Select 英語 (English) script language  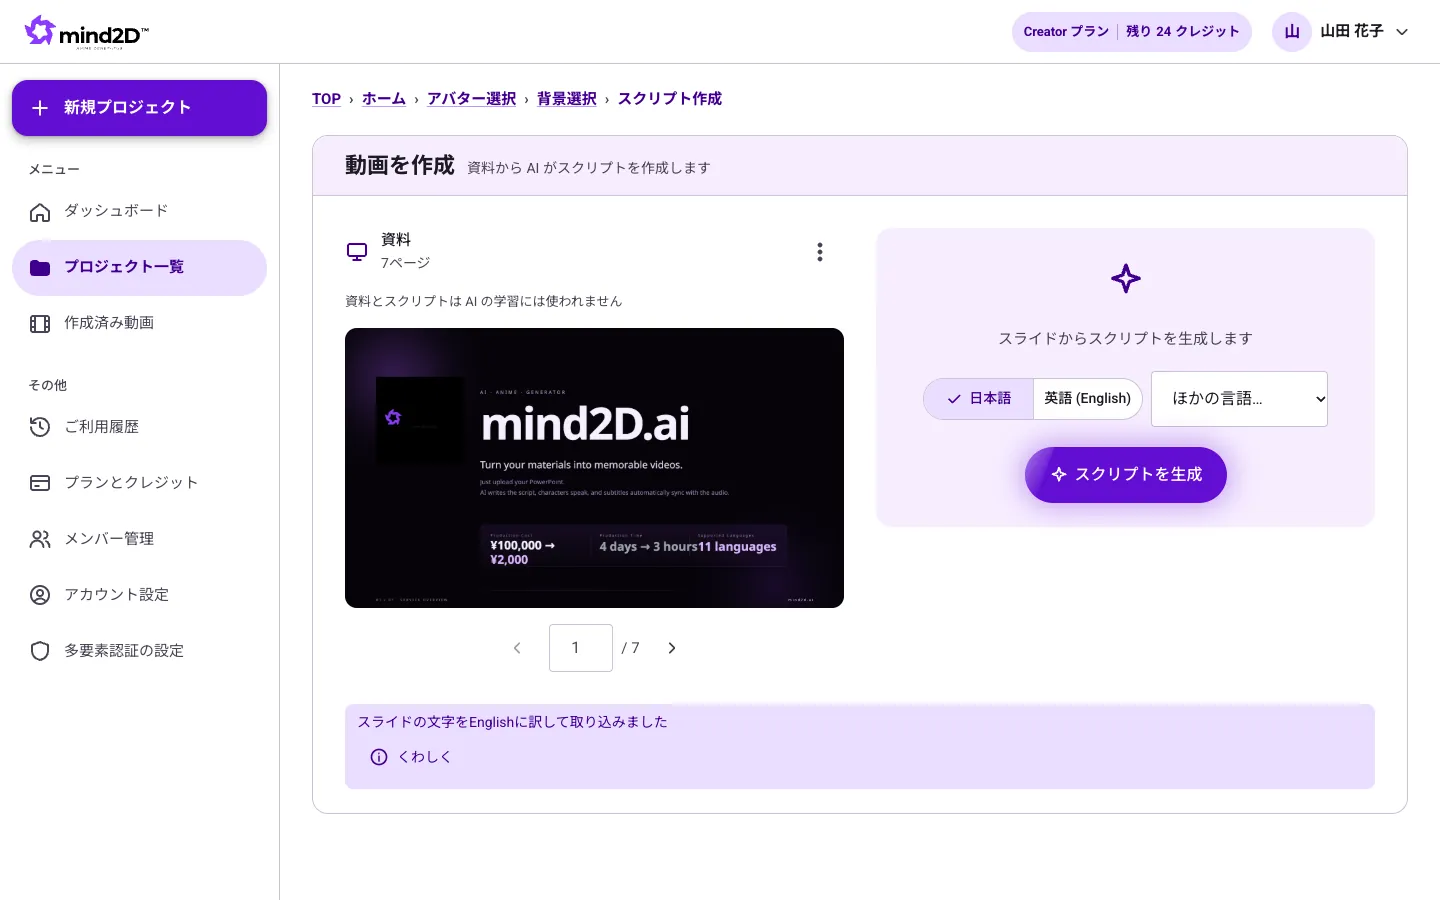pyautogui.click(x=1088, y=399)
